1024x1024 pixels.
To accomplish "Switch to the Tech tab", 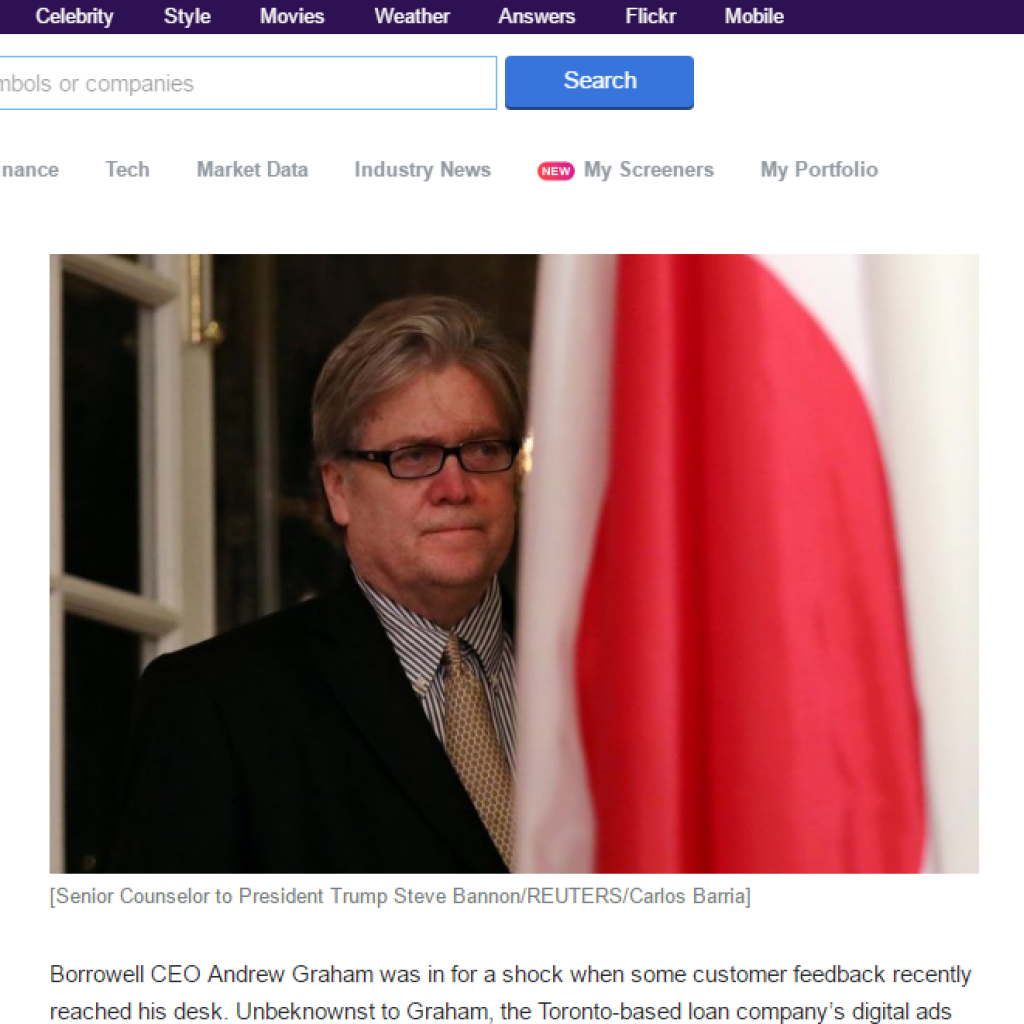I will point(127,170).
